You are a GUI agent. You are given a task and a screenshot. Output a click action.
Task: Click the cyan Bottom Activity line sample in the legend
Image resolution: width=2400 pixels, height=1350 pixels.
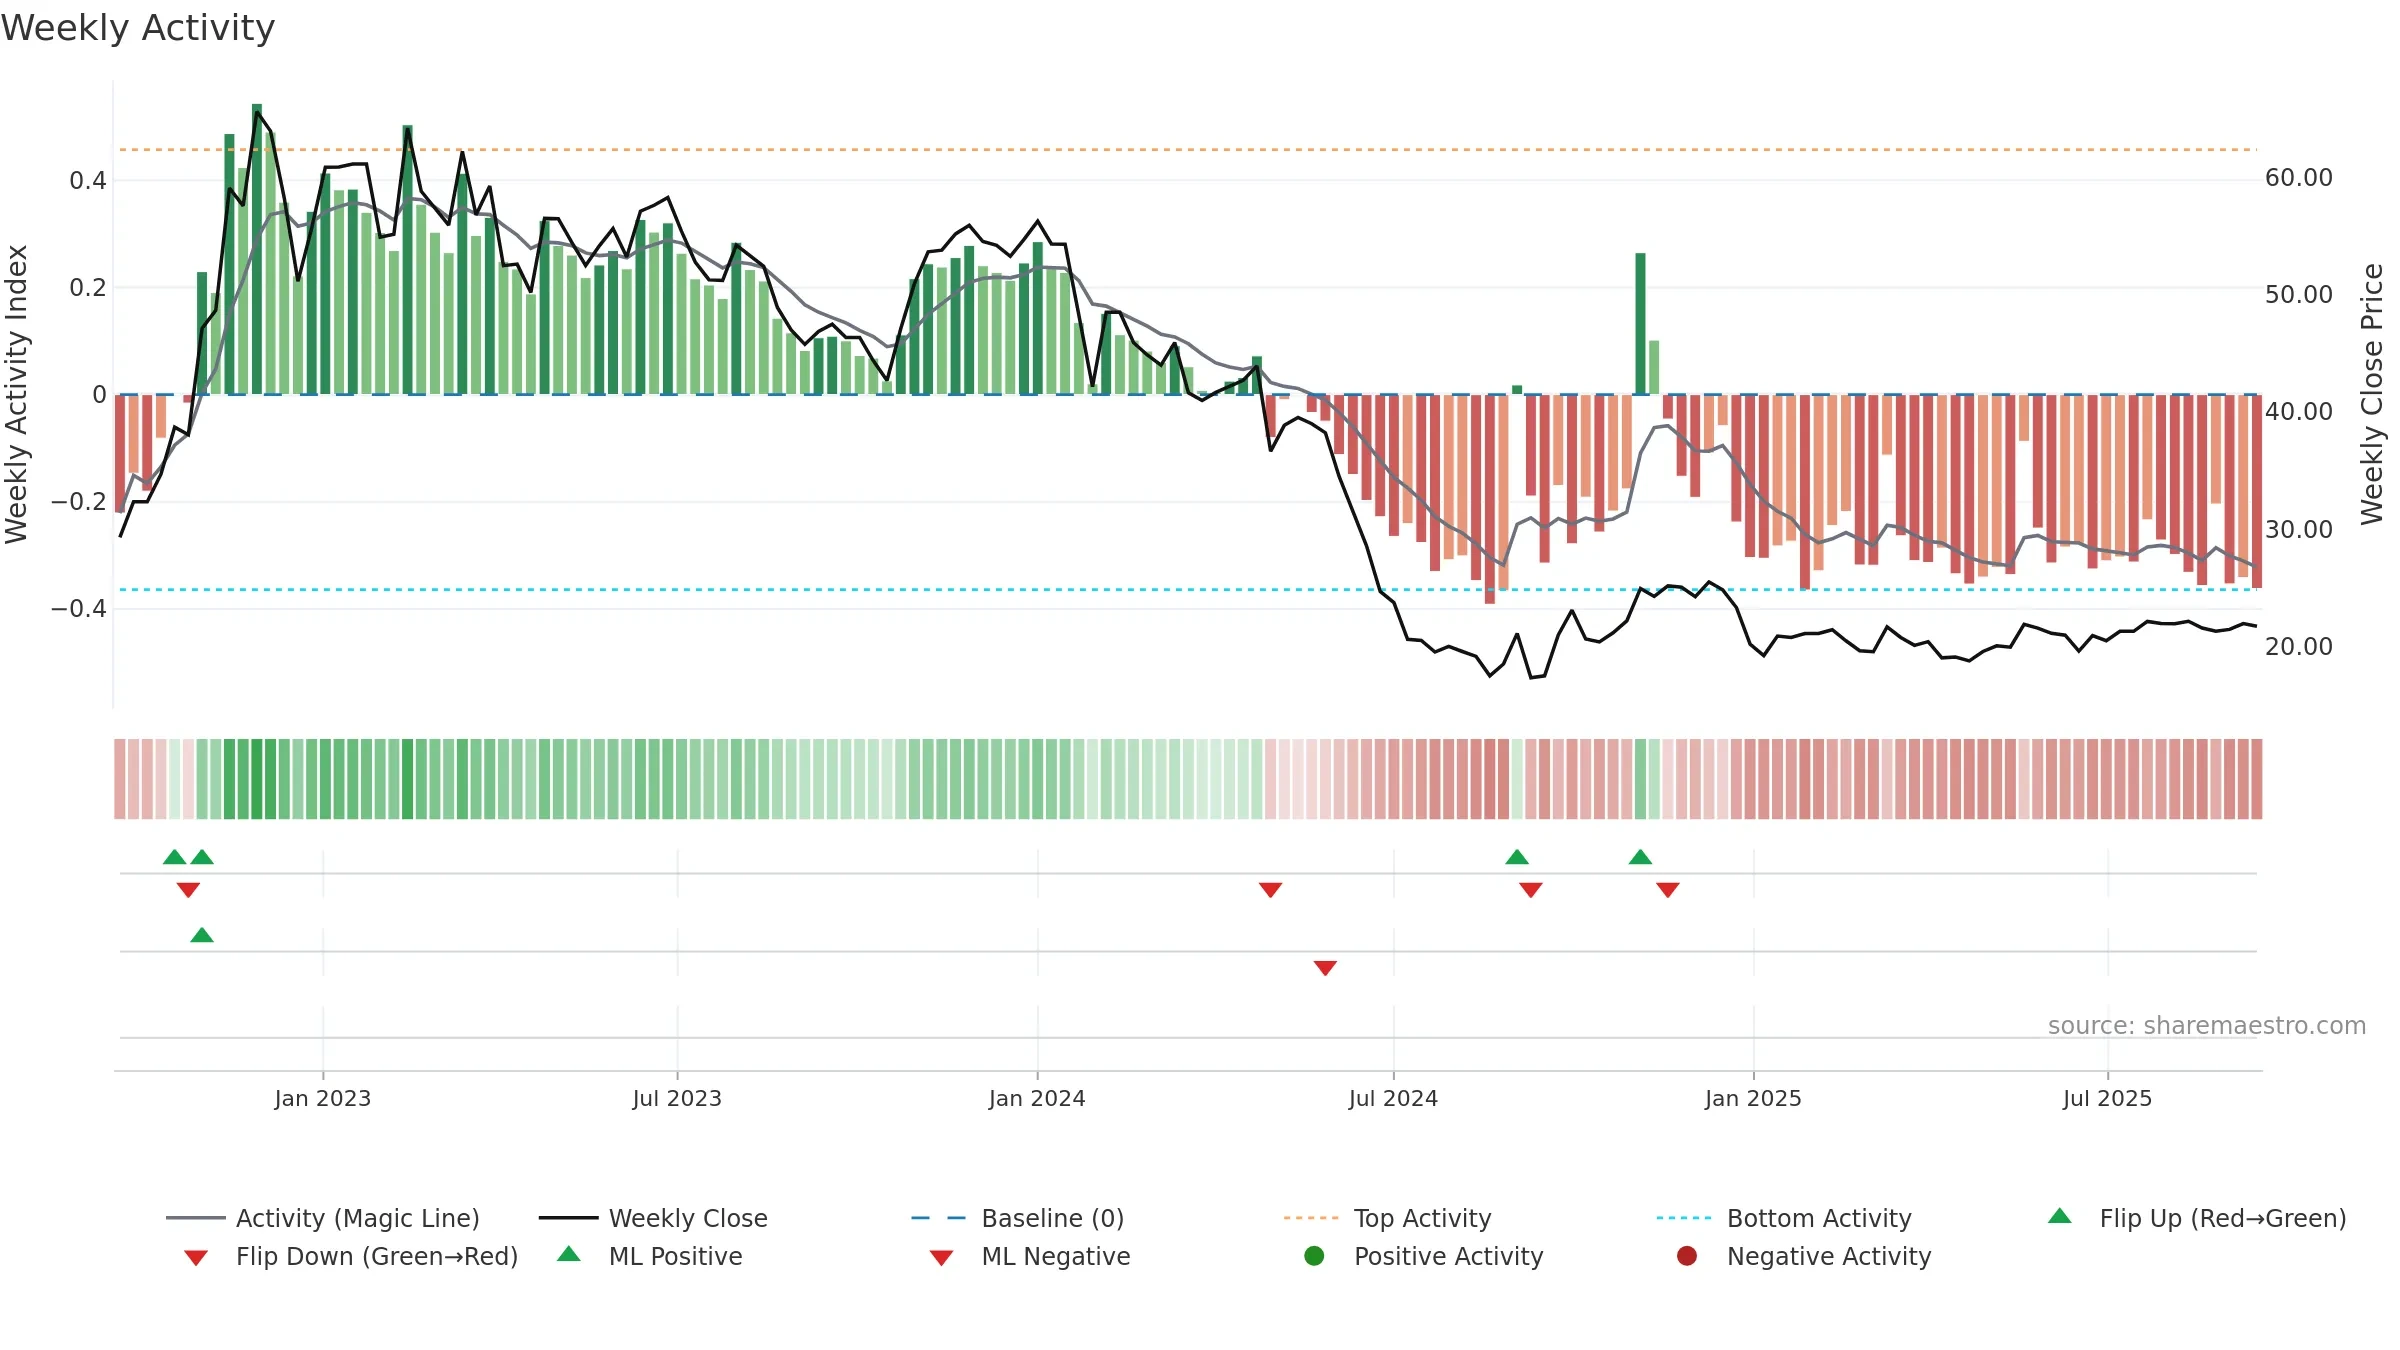coord(1684,1218)
